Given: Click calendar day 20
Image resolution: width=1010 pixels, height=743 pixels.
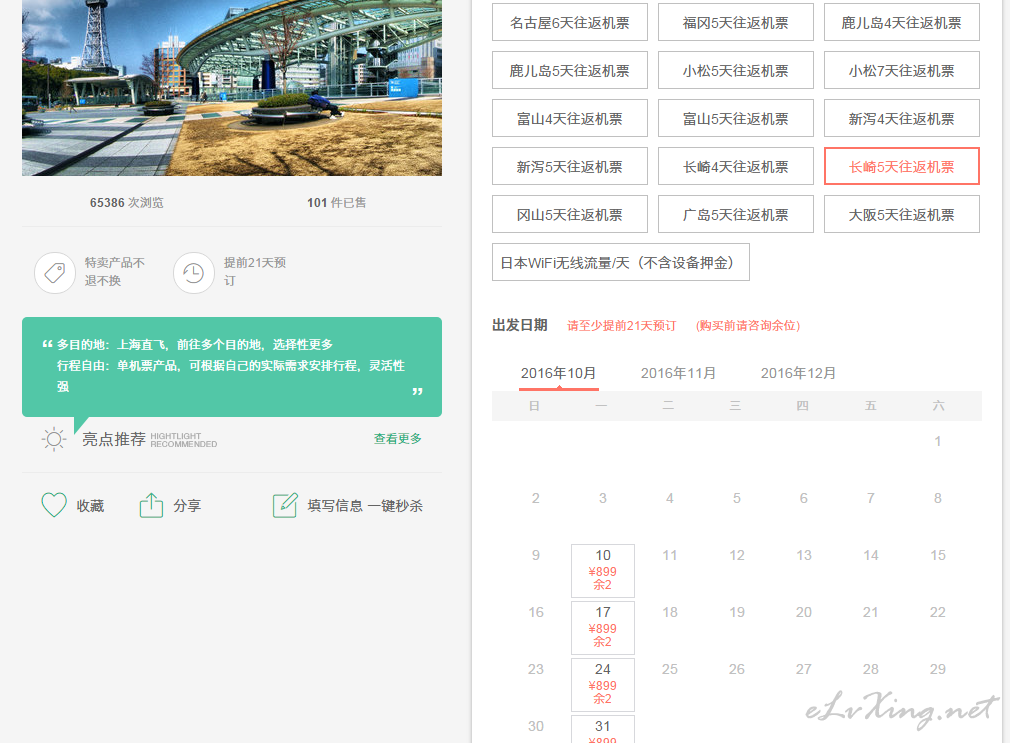Looking at the screenshot, I should pos(804,612).
